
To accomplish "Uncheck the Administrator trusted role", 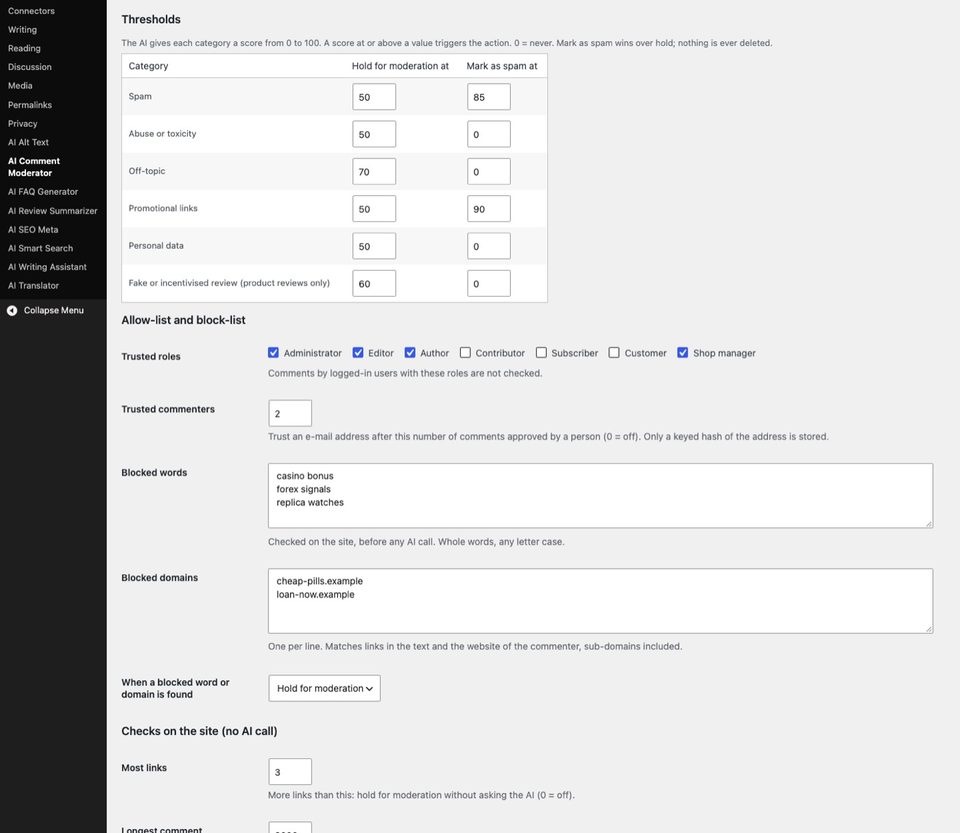I will [x=274, y=353].
